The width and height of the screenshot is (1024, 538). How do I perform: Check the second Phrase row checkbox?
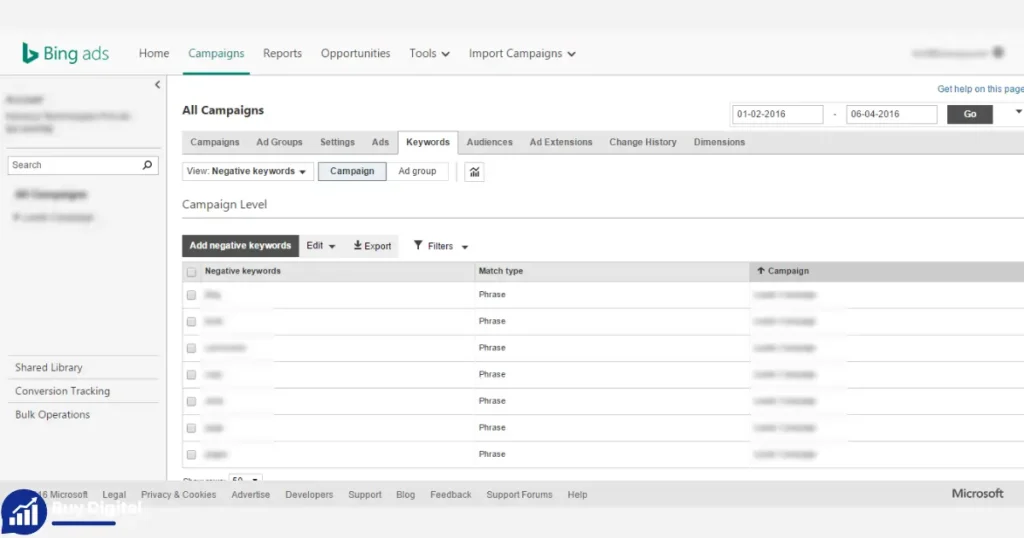click(x=191, y=322)
